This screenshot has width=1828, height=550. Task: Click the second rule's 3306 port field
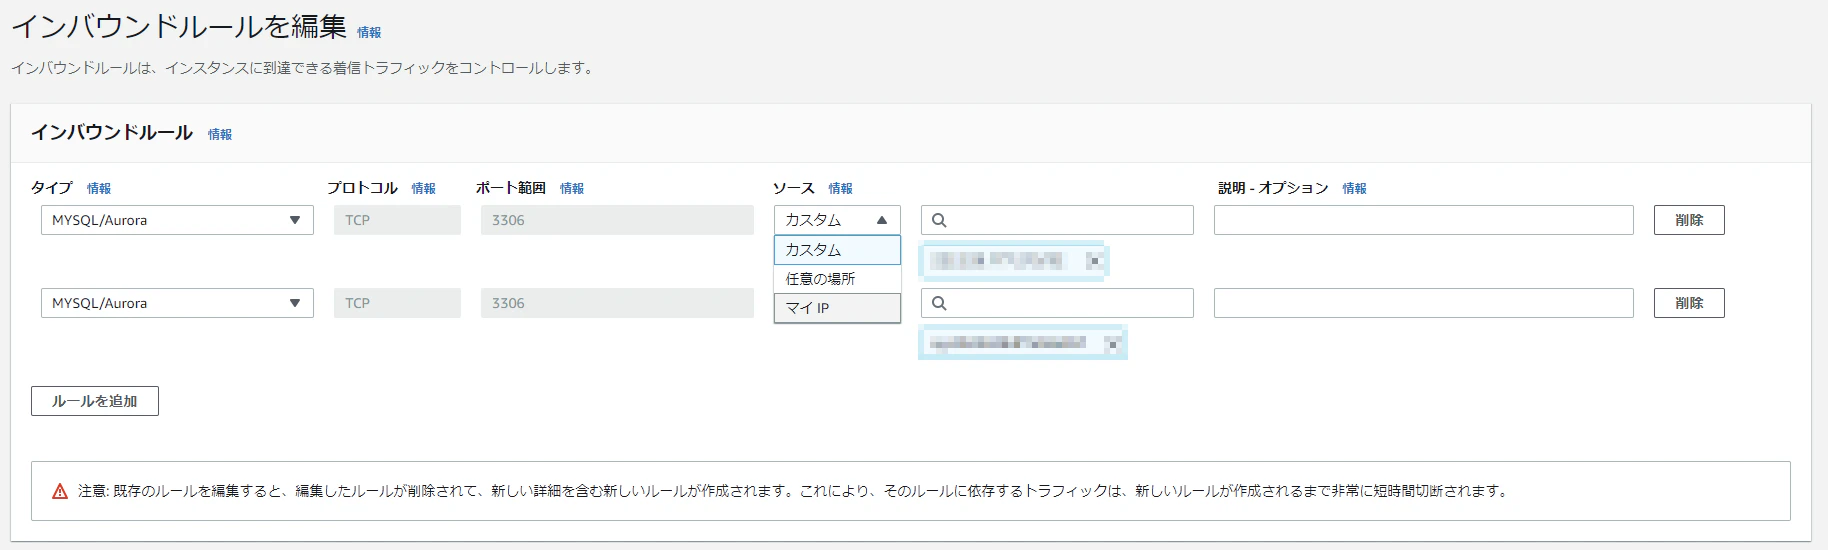(x=617, y=303)
